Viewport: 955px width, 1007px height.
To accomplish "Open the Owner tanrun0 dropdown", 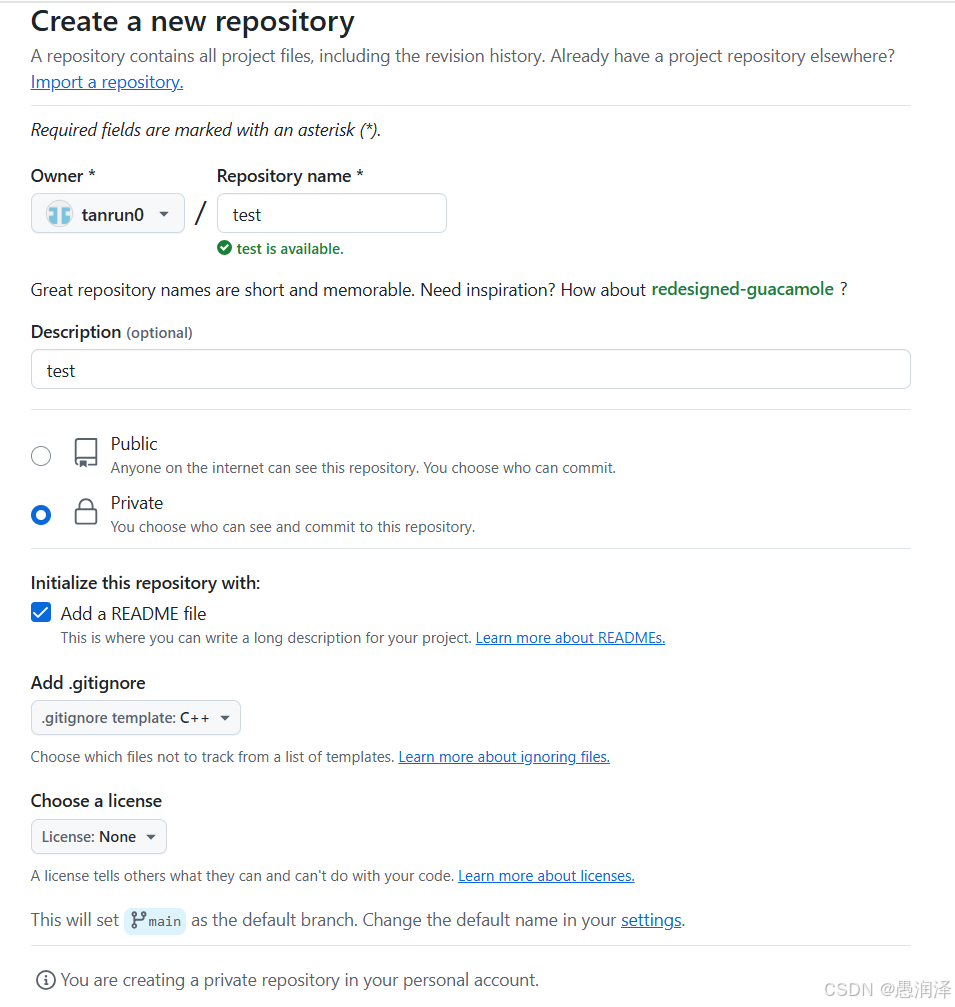I will (x=108, y=214).
